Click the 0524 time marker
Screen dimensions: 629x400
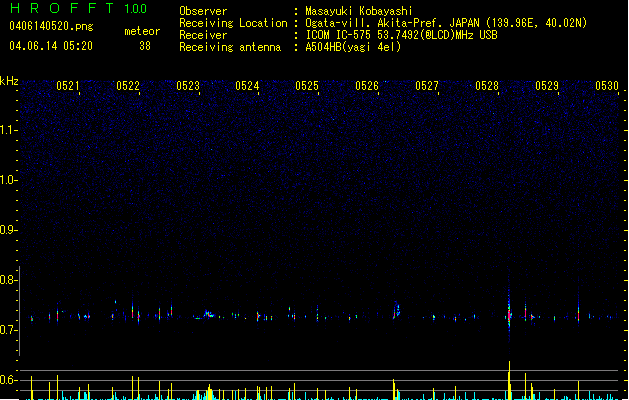coord(247,86)
